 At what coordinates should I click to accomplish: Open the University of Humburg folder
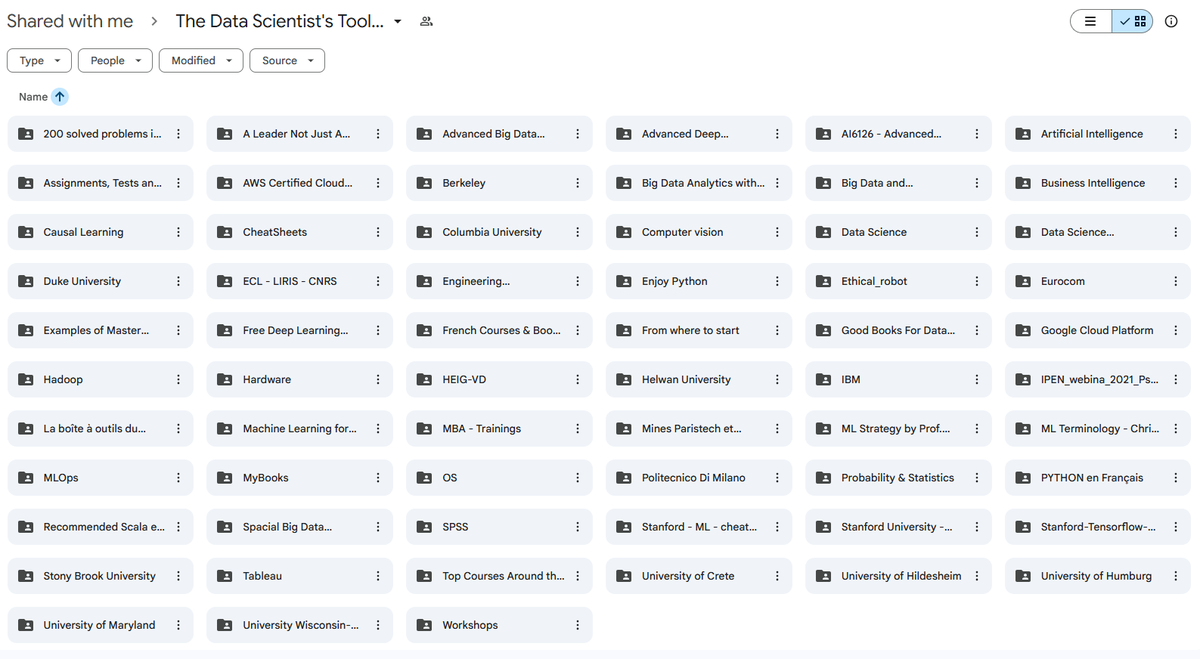1098,576
